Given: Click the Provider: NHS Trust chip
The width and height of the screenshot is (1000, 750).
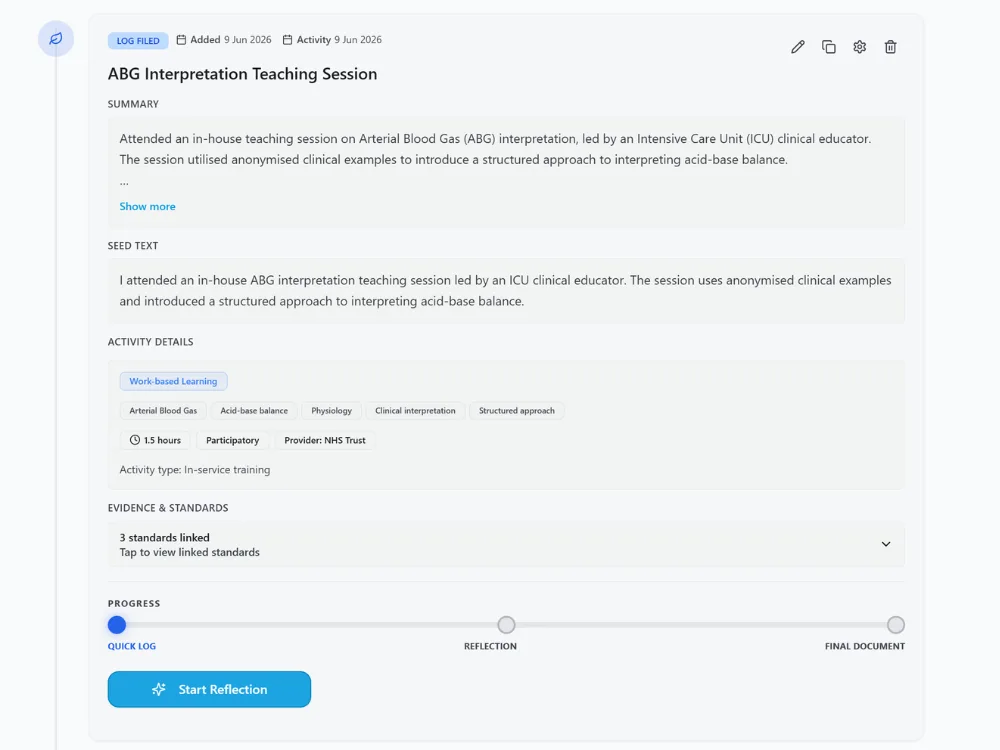Looking at the screenshot, I should pos(325,440).
